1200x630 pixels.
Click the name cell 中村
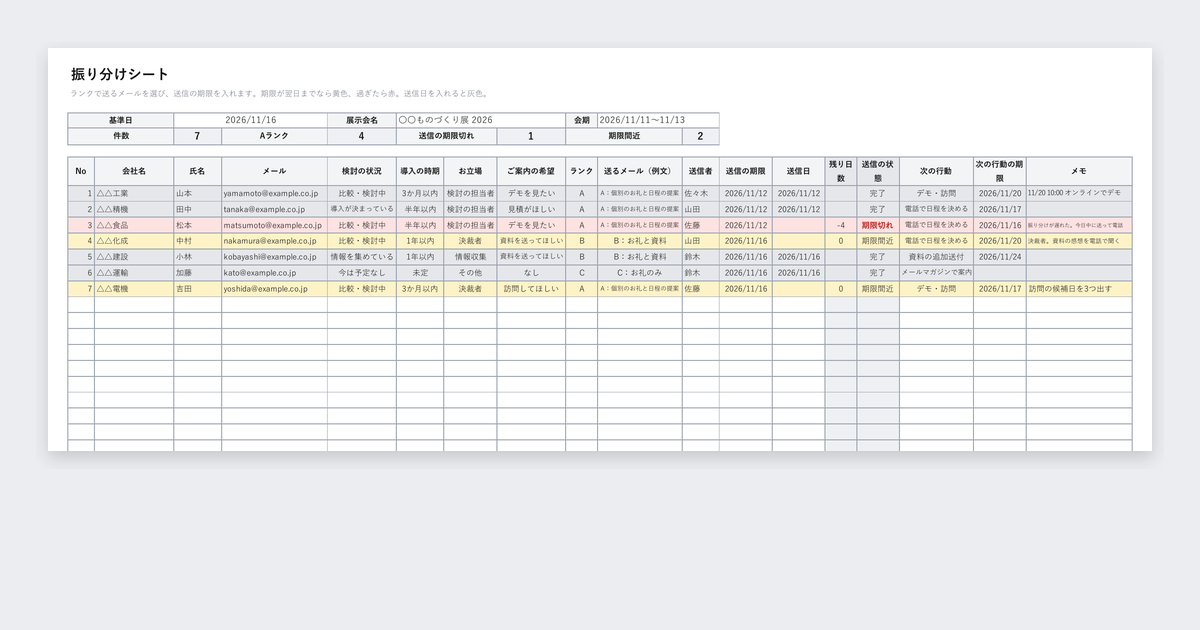click(198, 241)
